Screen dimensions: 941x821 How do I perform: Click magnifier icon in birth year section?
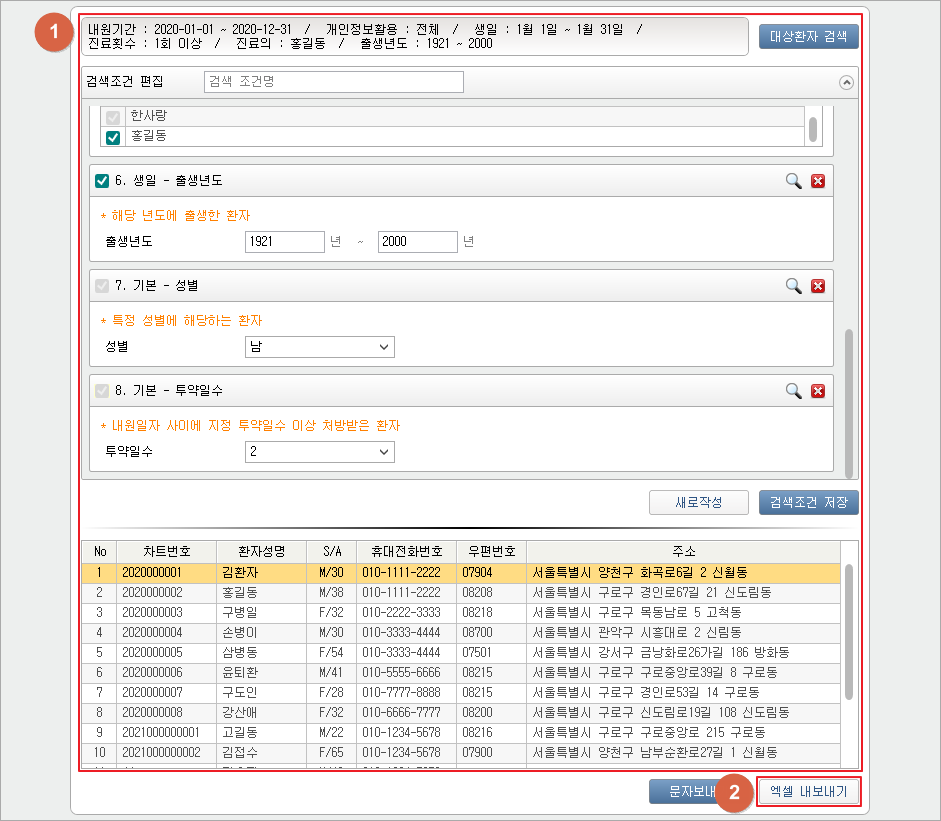click(x=793, y=181)
